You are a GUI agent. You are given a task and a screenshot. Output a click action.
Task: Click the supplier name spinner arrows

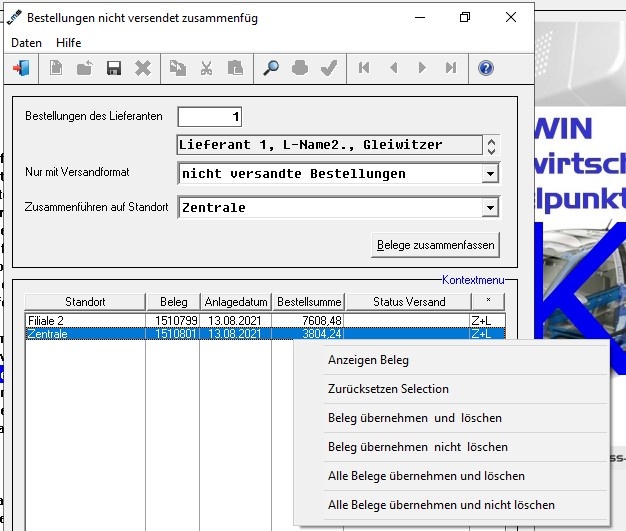(491, 146)
